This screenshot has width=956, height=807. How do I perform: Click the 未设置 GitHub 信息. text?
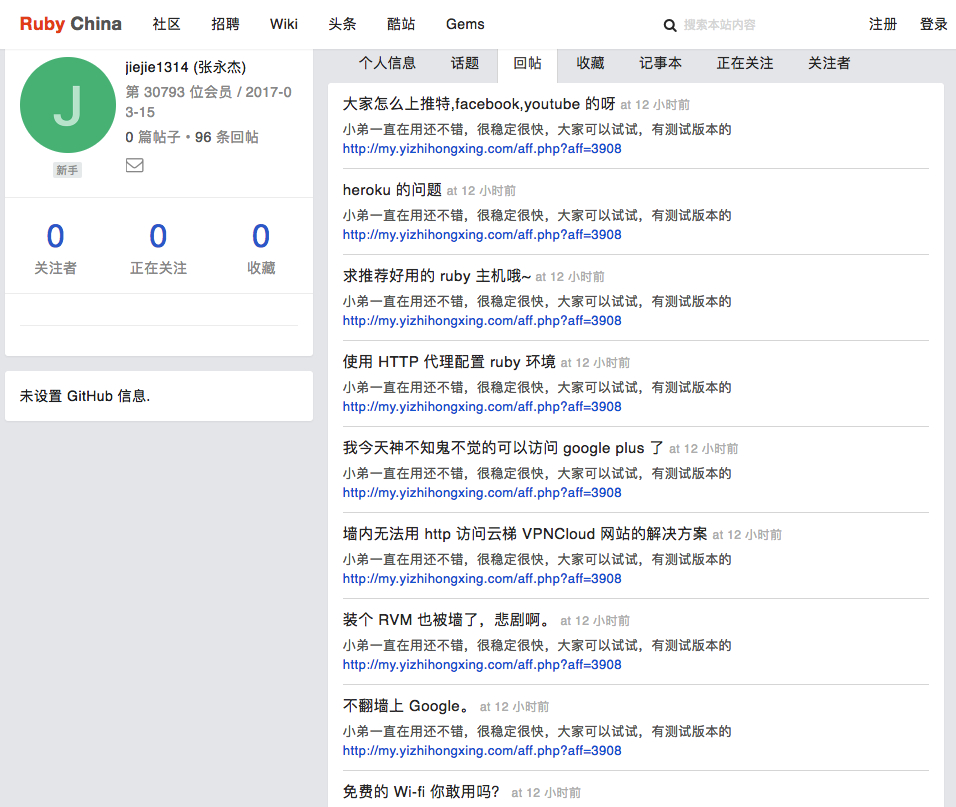(x=85, y=396)
